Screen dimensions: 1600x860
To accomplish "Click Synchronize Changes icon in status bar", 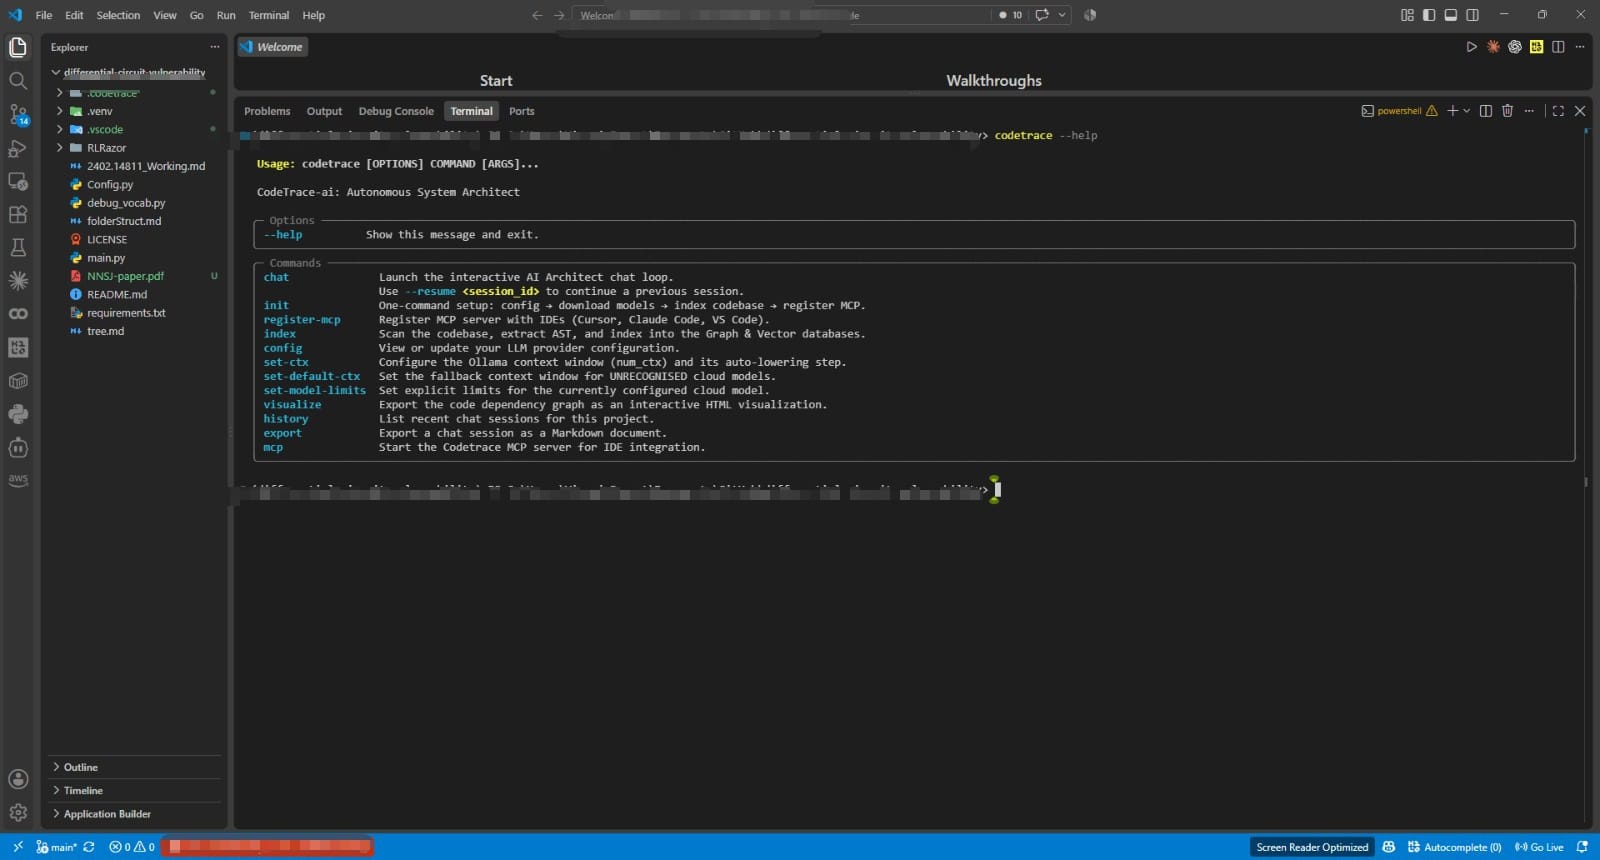I will [89, 847].
